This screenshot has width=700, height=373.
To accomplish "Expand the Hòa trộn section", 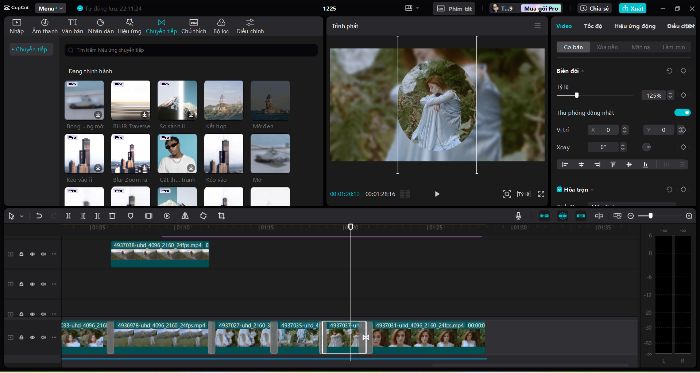I will tap(592, 190).
